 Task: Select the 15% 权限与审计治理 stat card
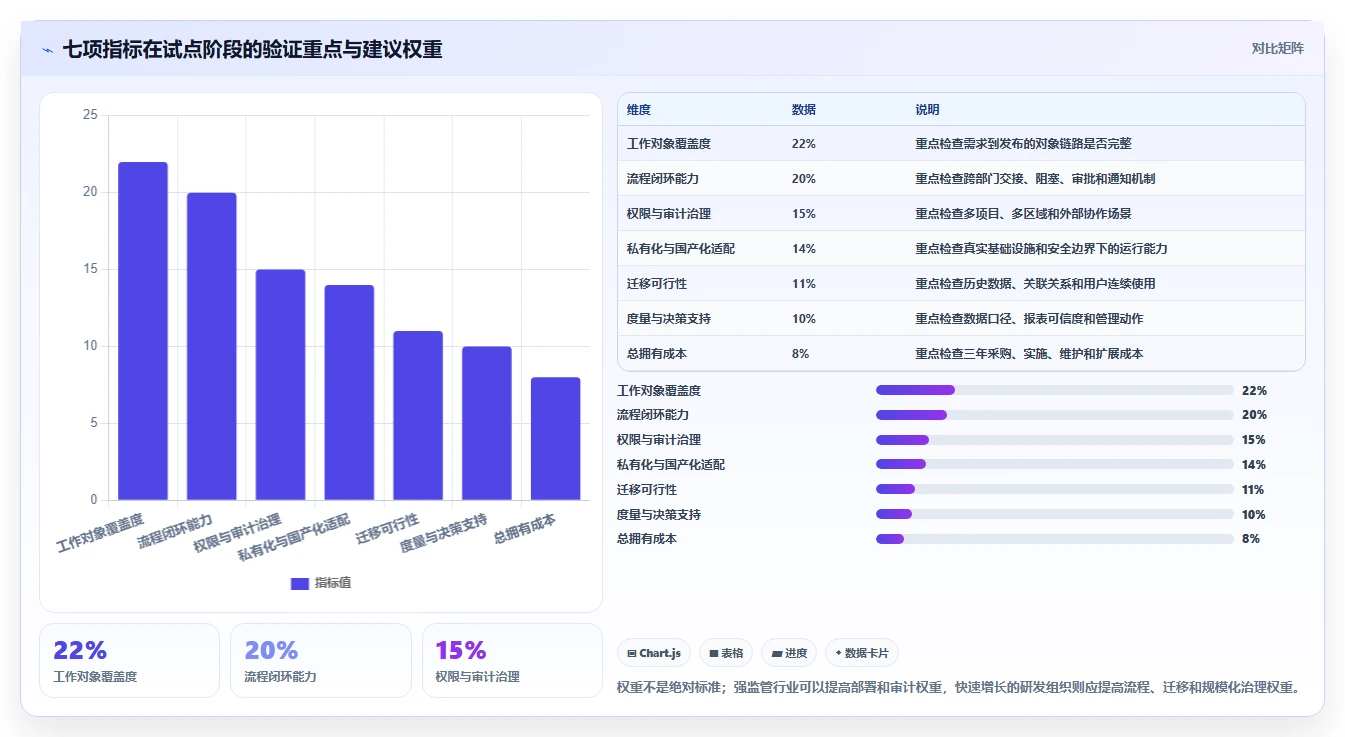[512, 660]
